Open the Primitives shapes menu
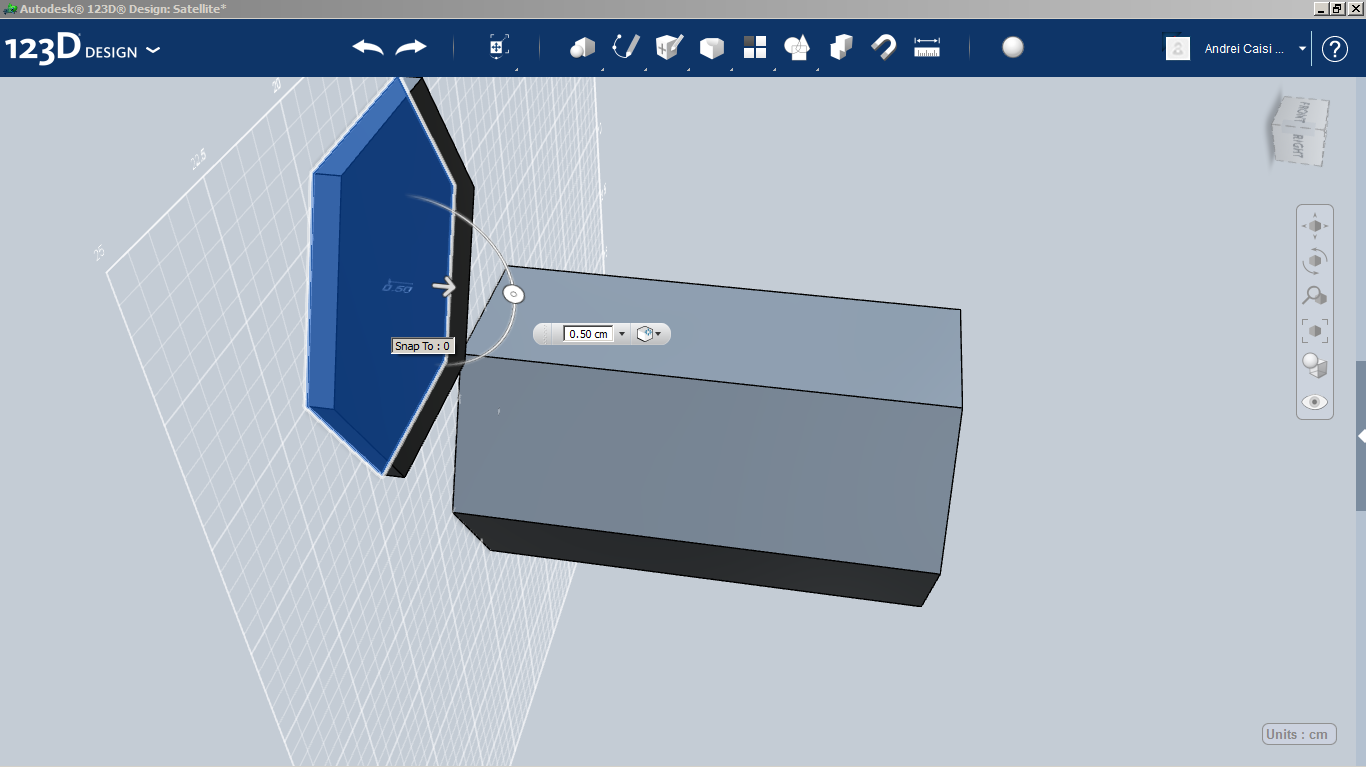 (x=583, y=47)
